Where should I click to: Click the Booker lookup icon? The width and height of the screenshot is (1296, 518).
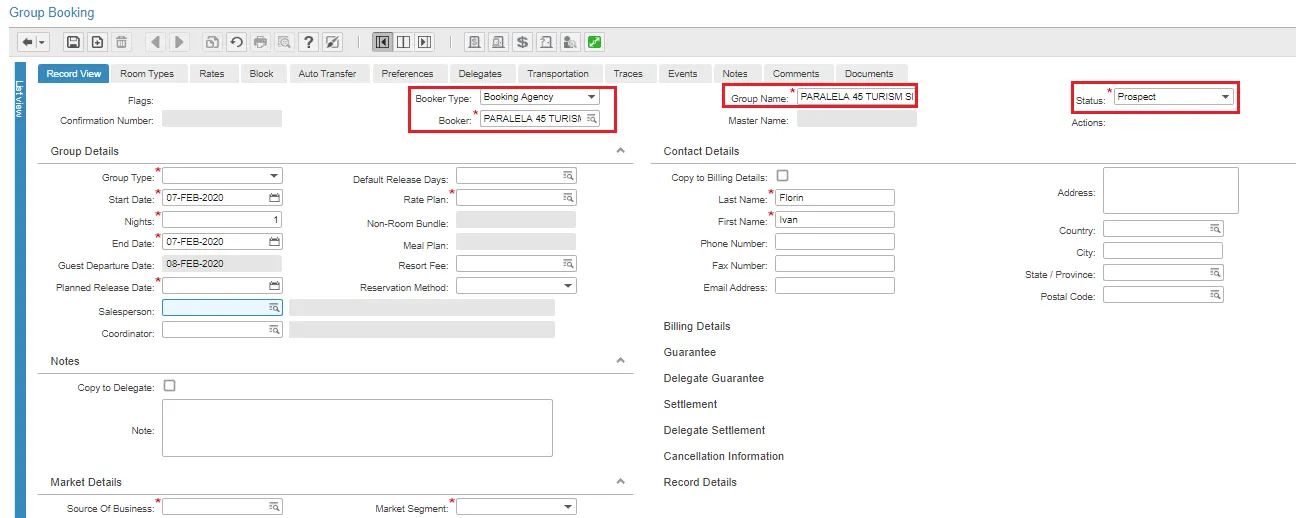click(591, 119)
